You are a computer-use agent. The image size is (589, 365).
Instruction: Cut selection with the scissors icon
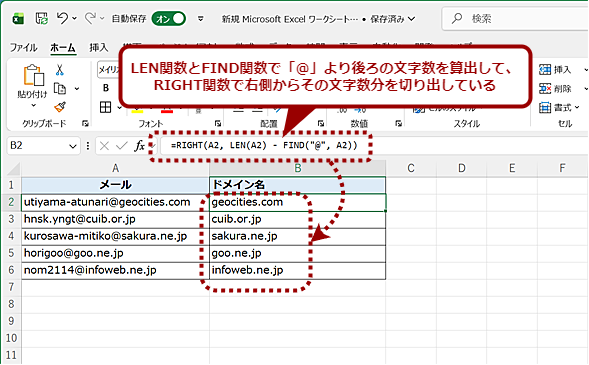59,70
